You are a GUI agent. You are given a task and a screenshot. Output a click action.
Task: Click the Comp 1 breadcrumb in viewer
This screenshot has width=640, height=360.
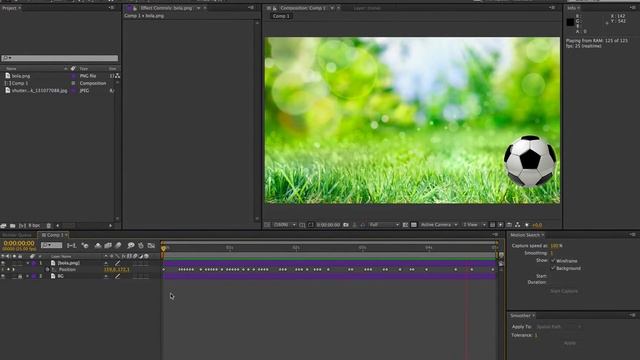(281, 16)
